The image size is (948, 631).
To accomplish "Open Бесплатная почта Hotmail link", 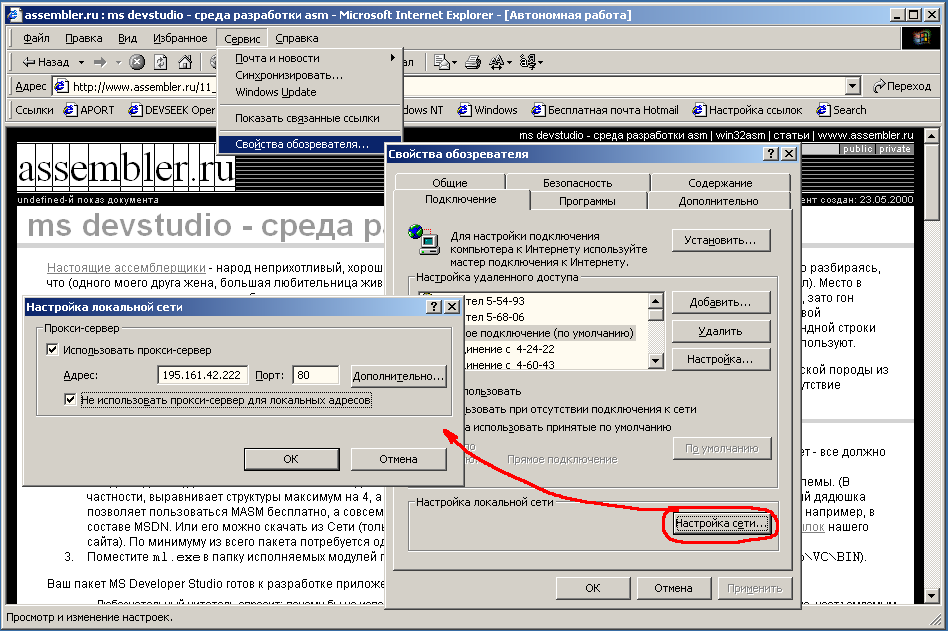I will [605, 110].
